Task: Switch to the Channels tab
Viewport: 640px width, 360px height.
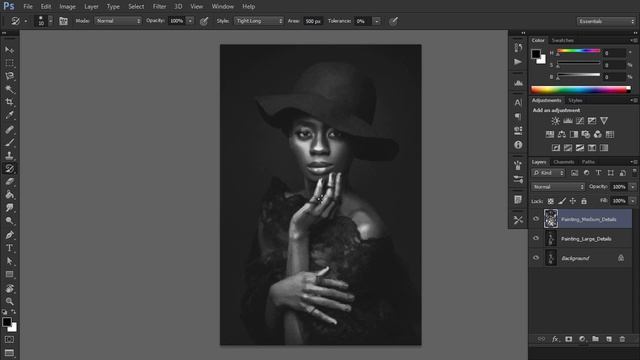Action: pos(563,162)
